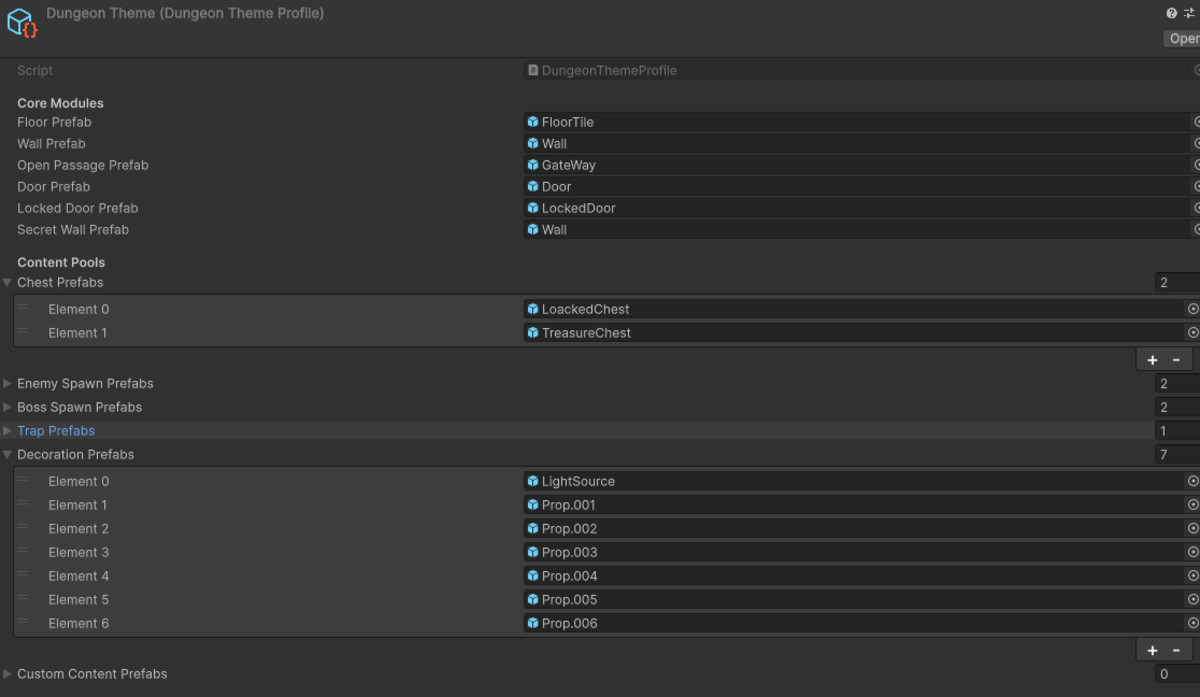
Task: Edit the Boss Spawn Prefabs size field
Action: pyautogui.click(x=1177, y=408)
